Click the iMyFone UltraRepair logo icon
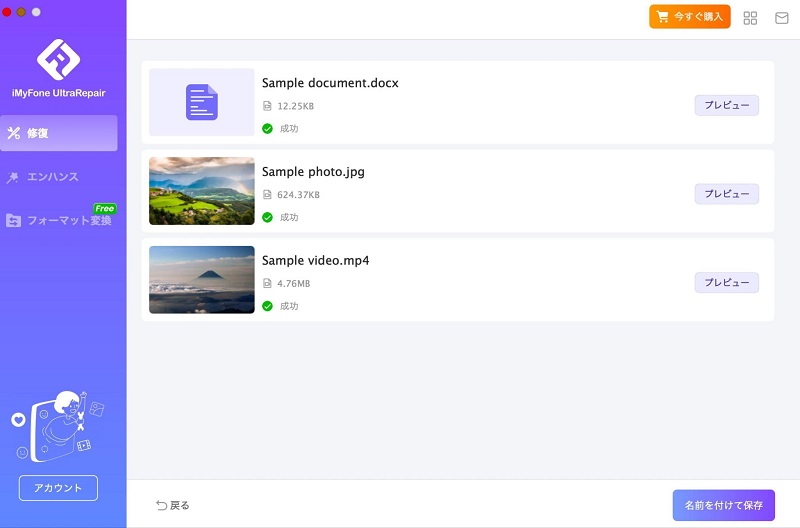 (x=58, y=59)
